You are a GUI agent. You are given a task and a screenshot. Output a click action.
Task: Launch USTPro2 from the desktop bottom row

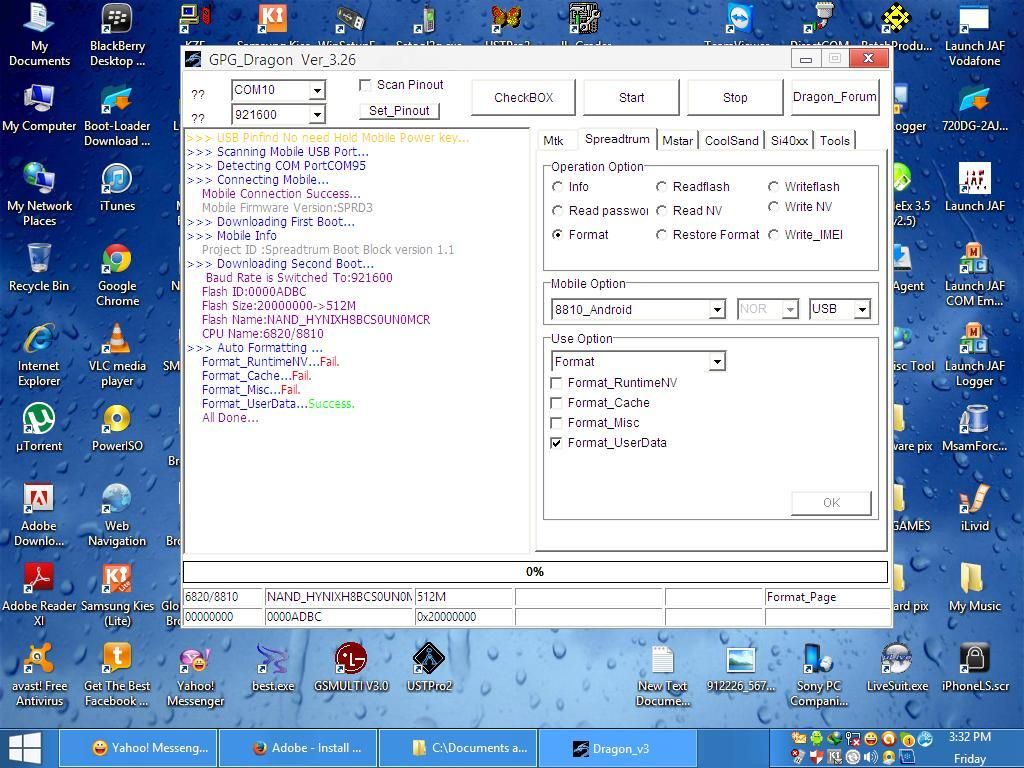pyautogui.click(x=428, y=662)
